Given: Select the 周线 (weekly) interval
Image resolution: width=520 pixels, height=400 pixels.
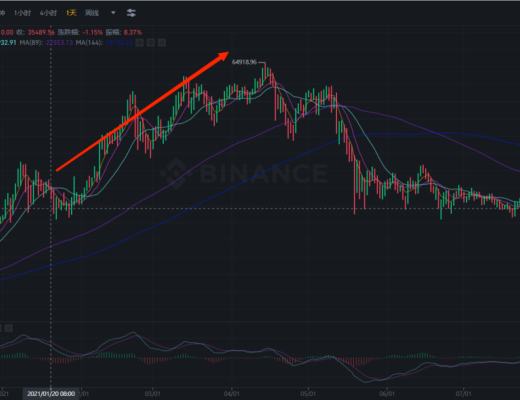Looking at the screenshot, I should 92,13.
